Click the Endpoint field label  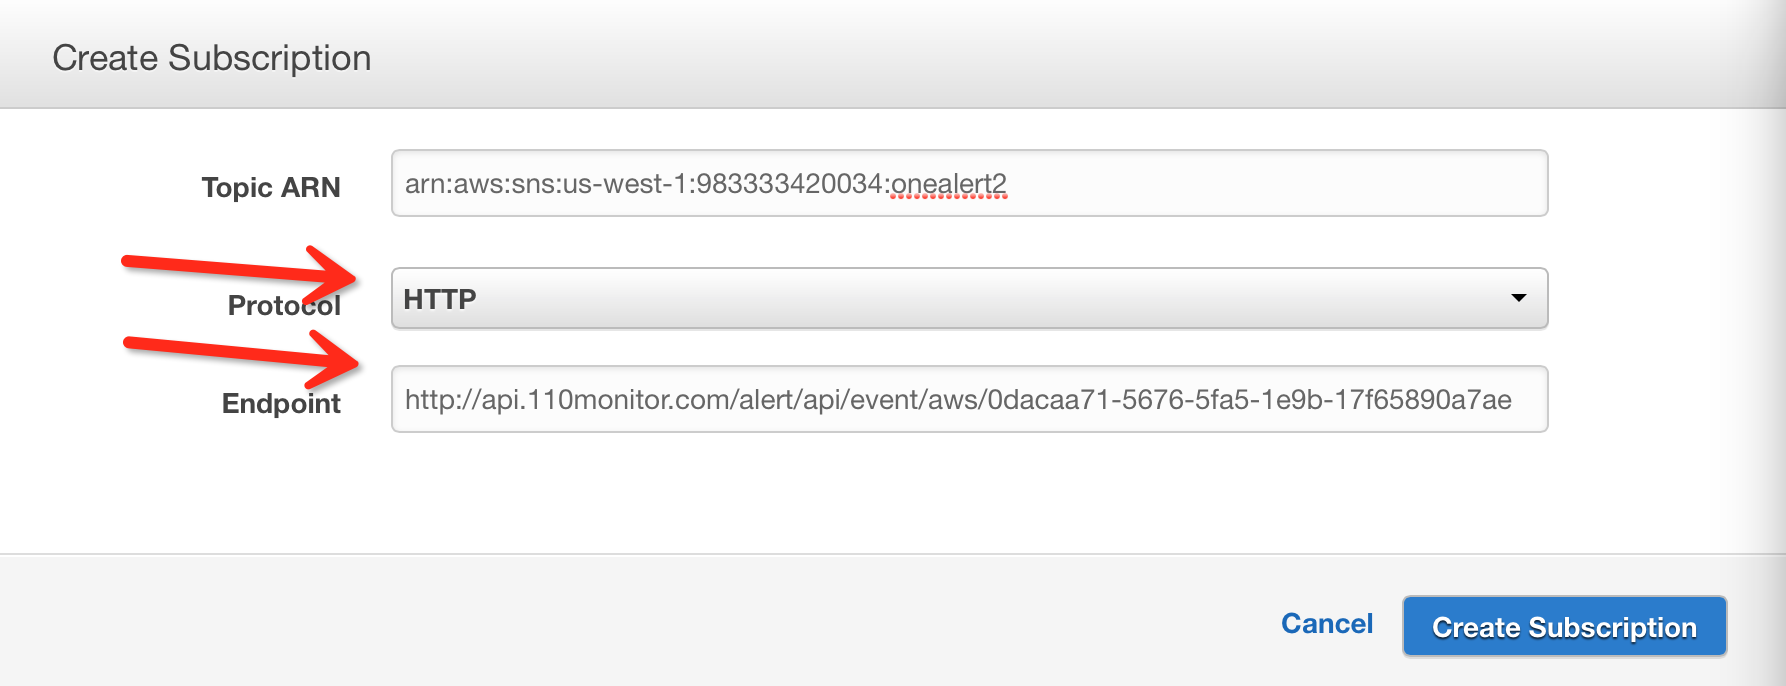pos(281,404)
